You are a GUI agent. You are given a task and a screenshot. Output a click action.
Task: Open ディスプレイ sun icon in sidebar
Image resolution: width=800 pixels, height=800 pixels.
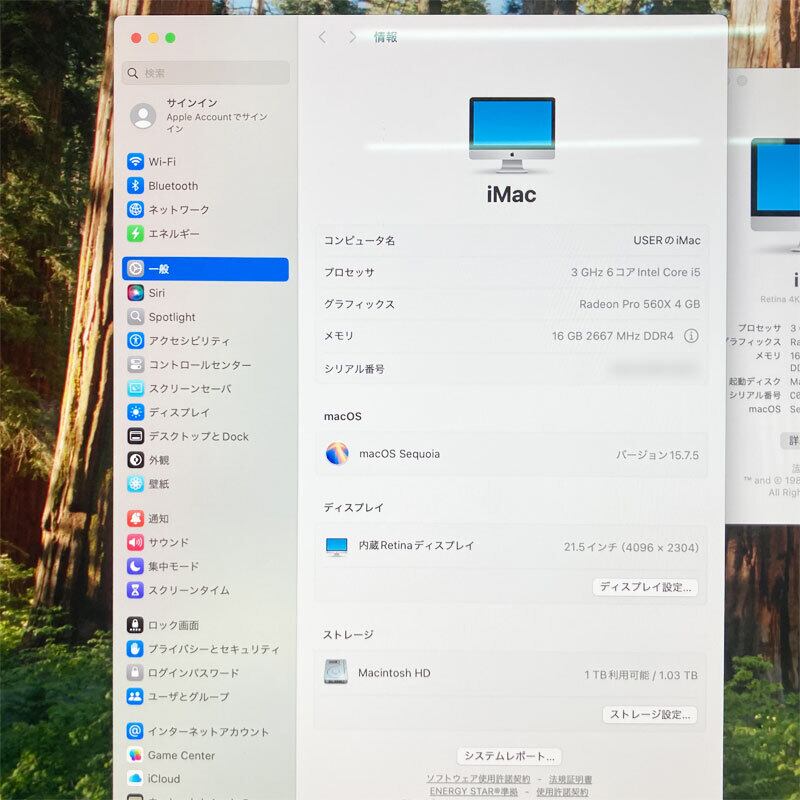[x=135, y=412]
